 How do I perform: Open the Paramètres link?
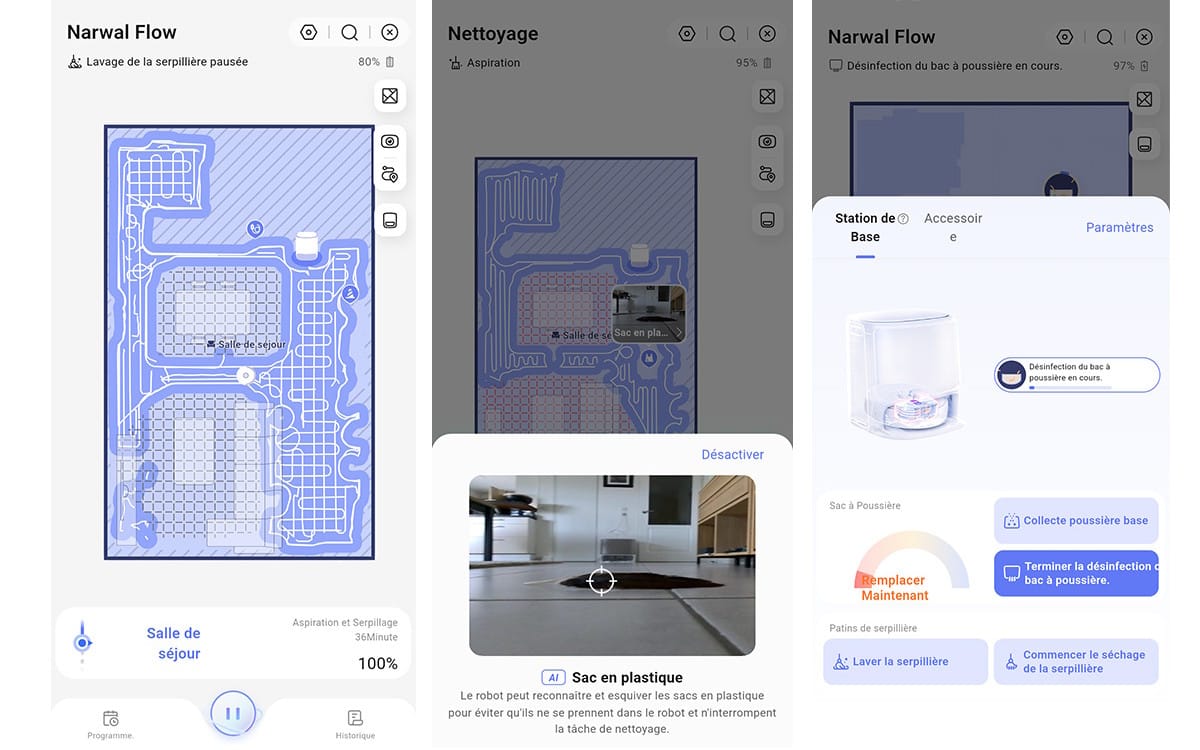pyautogui.click(x=1120, y=227)
